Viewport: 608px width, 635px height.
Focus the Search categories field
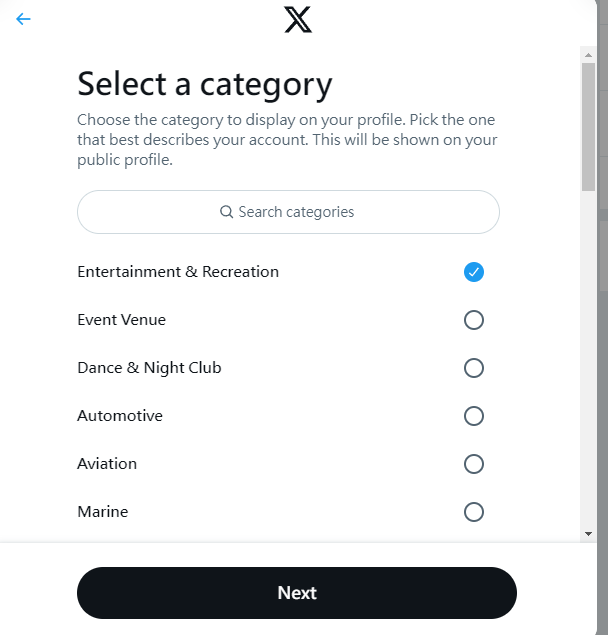point(288,212)
